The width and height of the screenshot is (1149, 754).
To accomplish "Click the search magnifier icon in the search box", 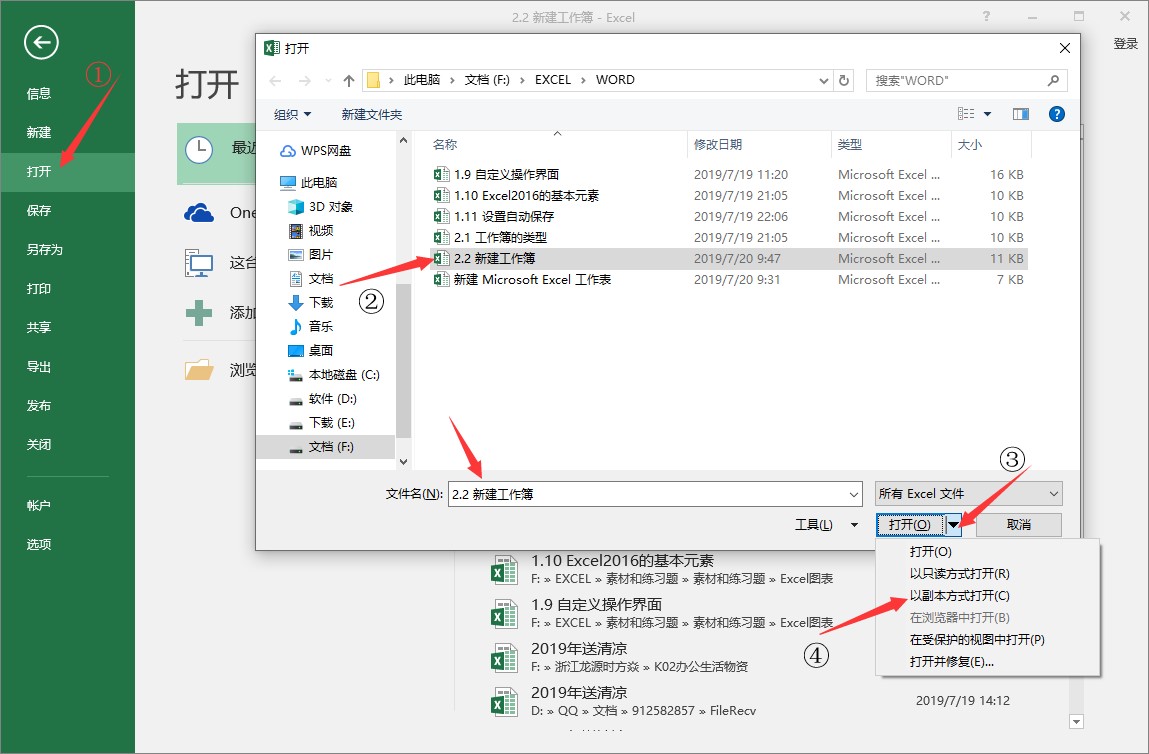I will [x=1053, y=80].
